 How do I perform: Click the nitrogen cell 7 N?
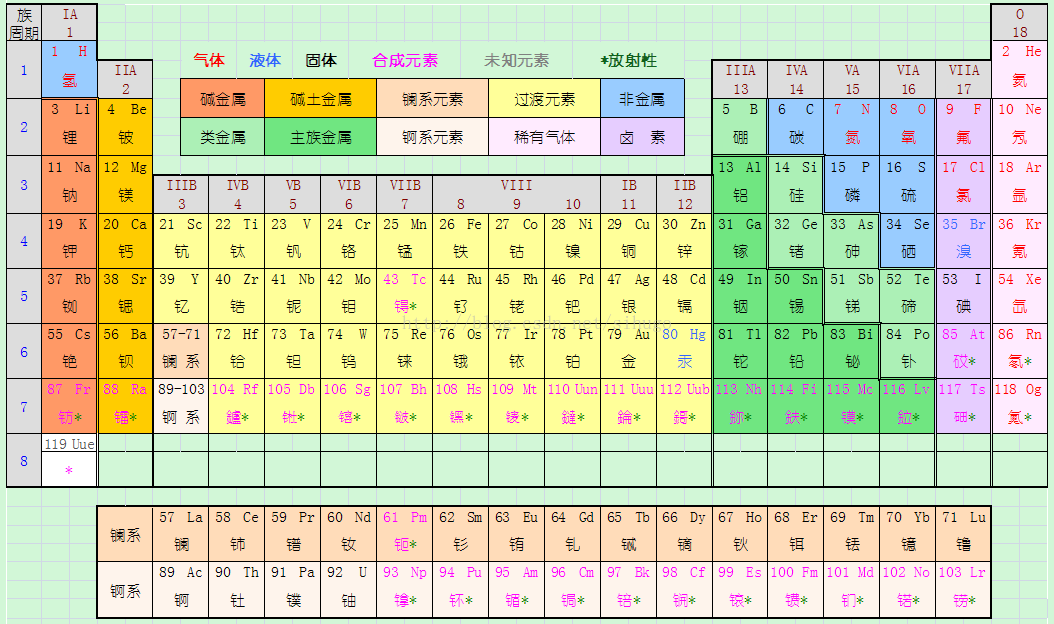pyautogui.click(x=851, y=127)
